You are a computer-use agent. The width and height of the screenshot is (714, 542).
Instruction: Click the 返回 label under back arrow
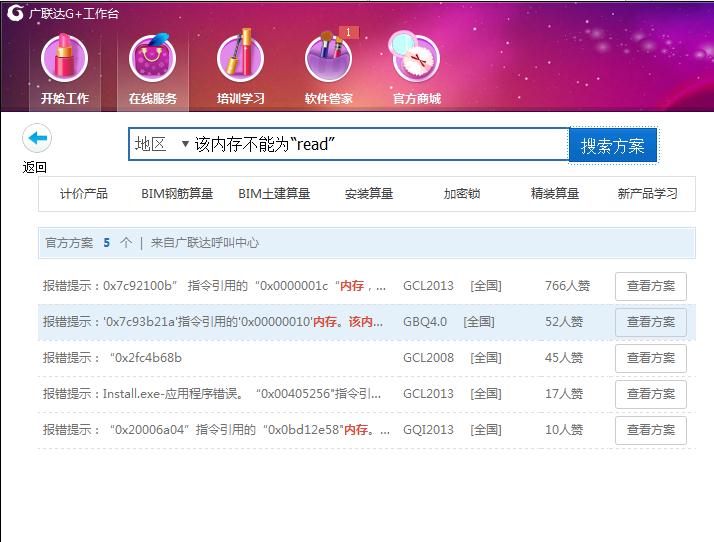tap(35, 168)
